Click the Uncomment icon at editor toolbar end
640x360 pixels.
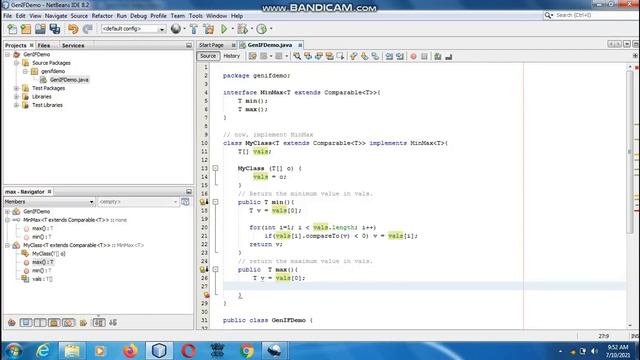(449, 56)
